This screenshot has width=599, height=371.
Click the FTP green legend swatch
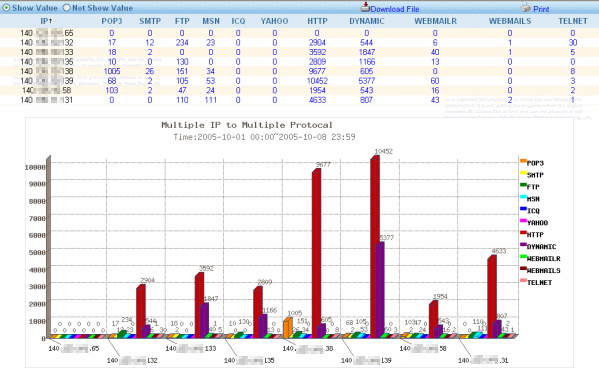coord(523,185)
